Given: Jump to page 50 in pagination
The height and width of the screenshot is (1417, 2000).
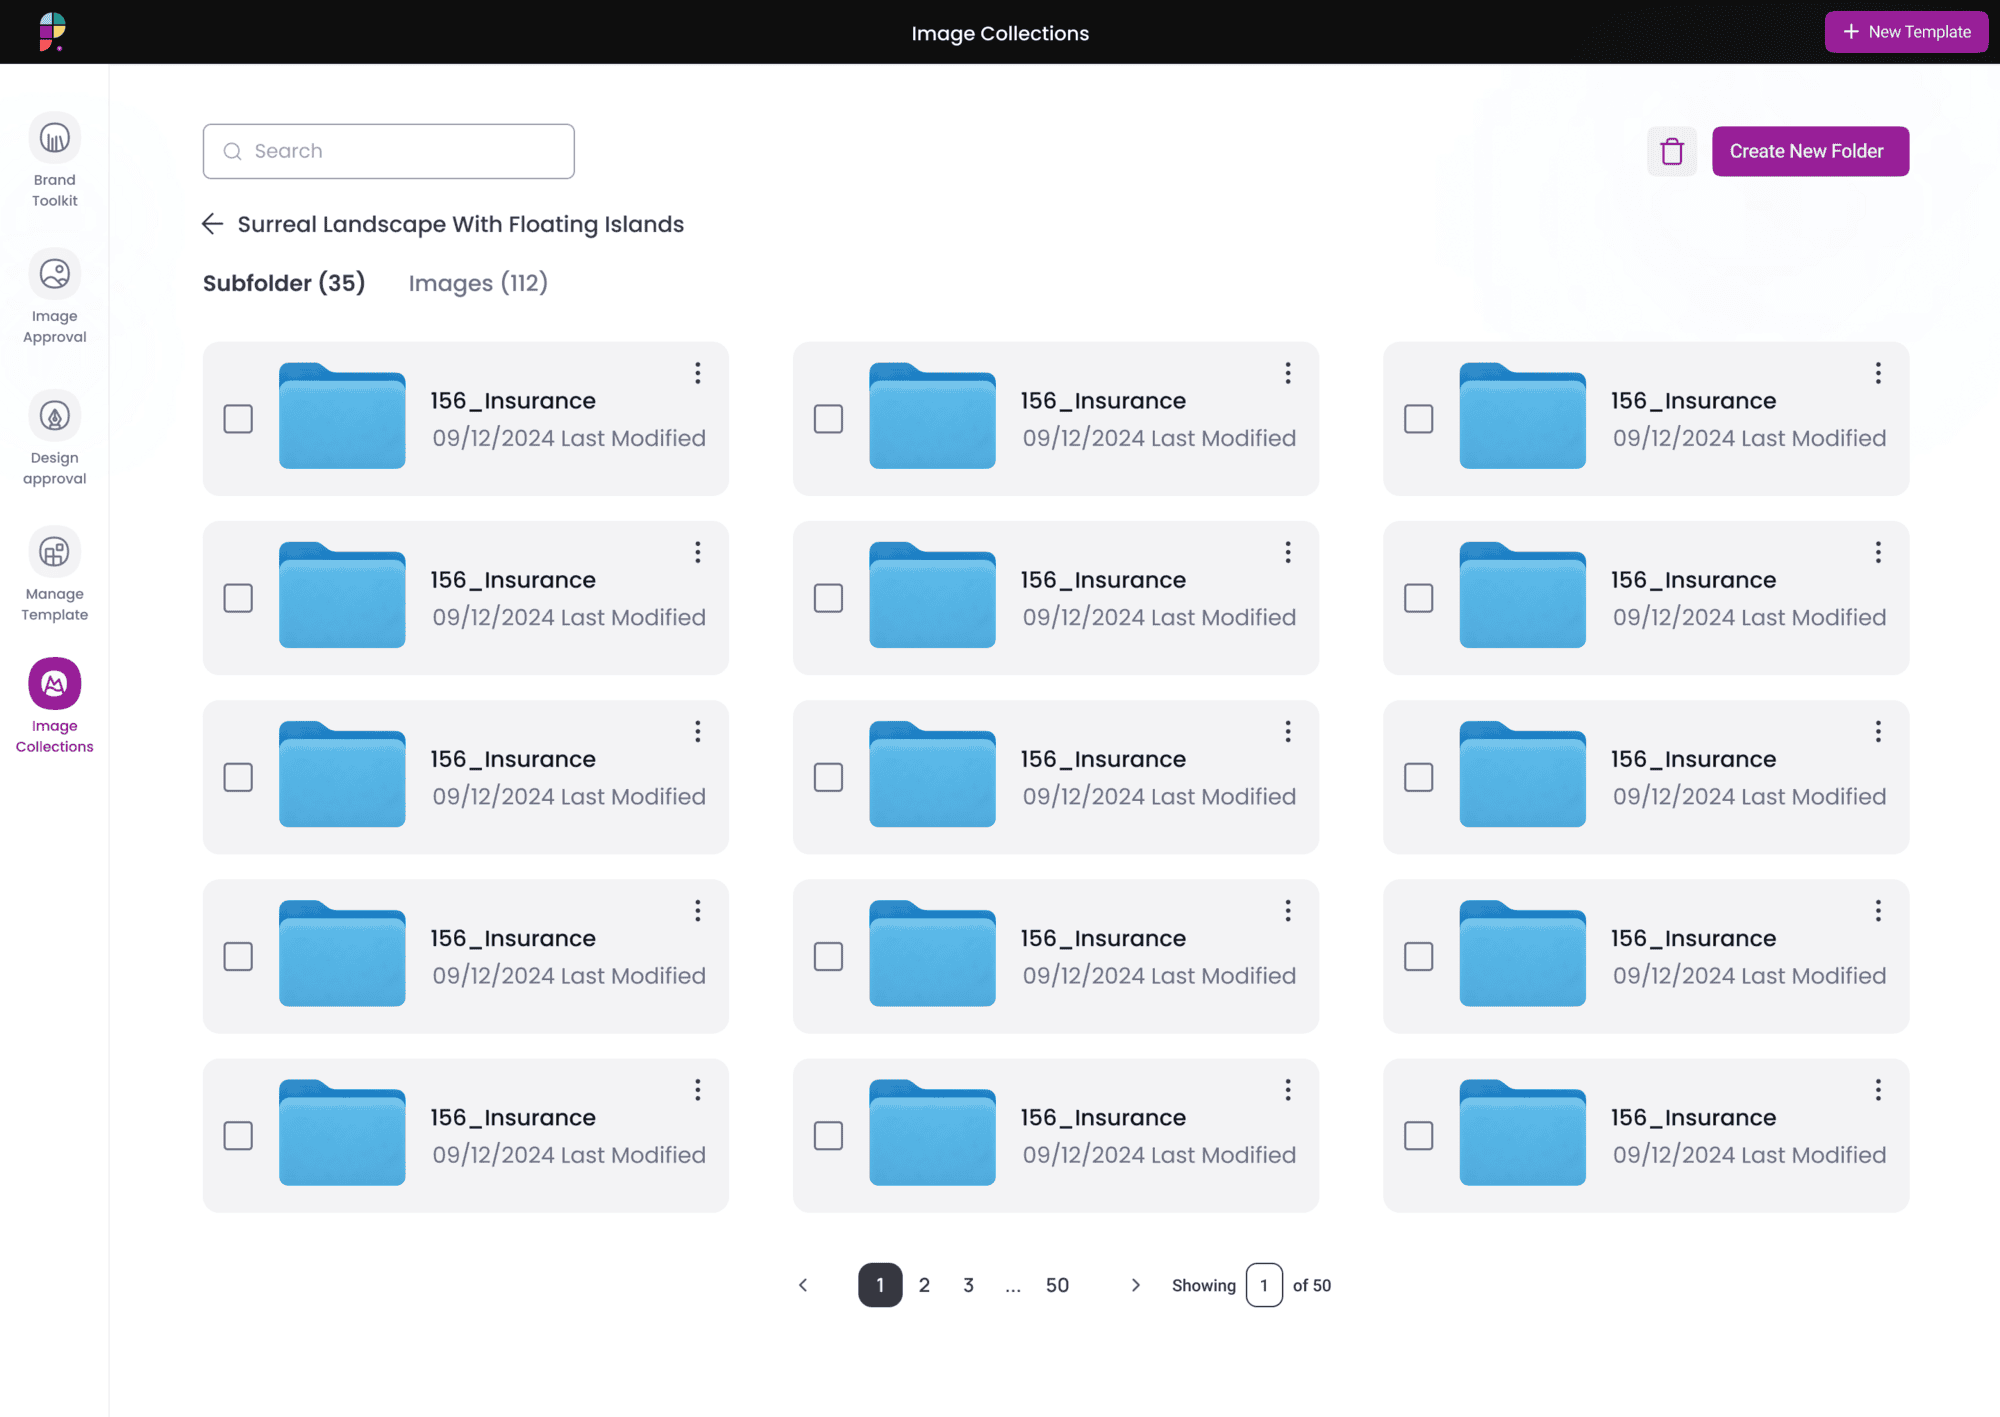Looking at the screenshot, I should [1055, 1285].
